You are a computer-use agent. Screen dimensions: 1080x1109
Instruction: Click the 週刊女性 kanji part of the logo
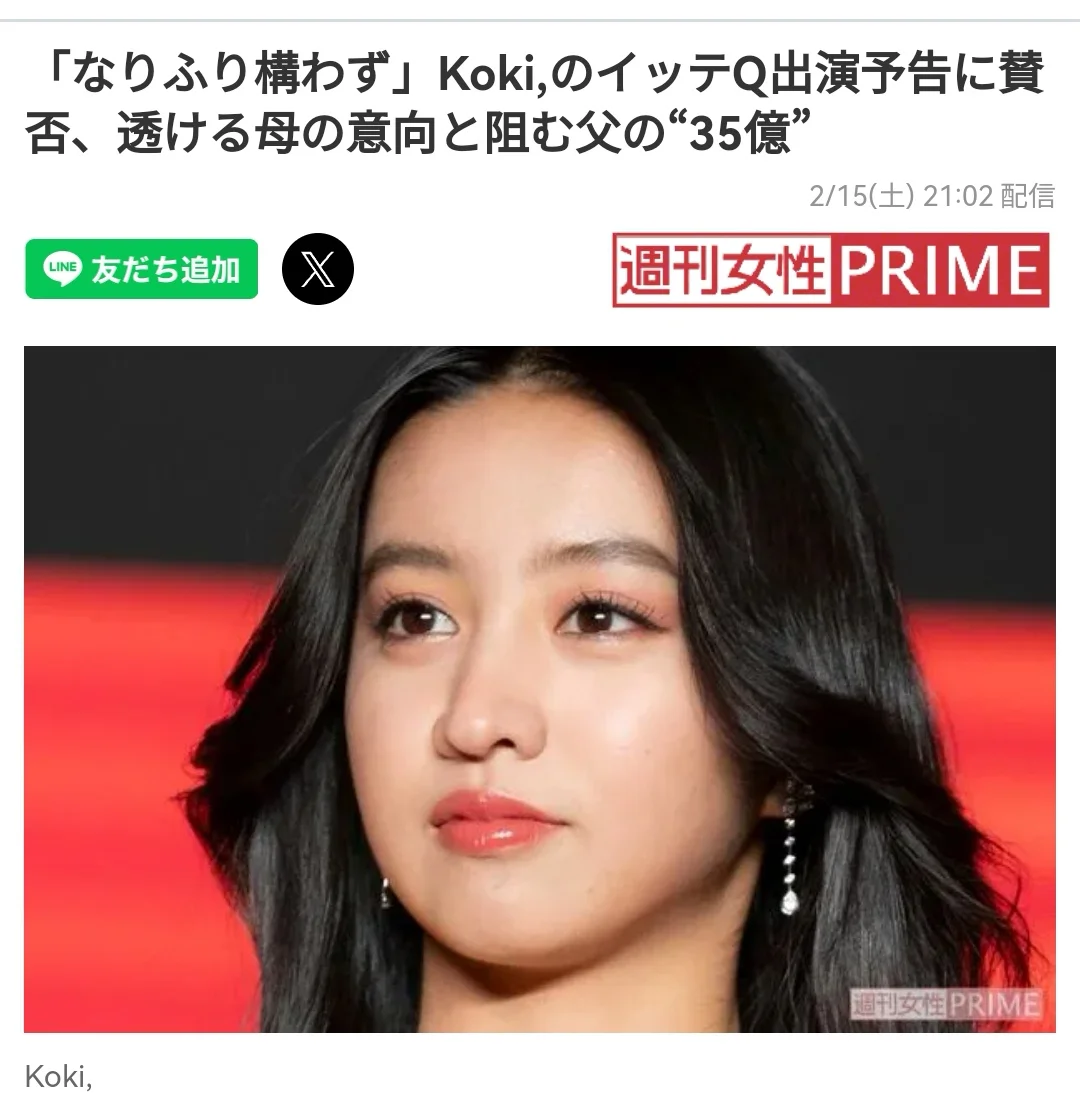pos(722,270)
